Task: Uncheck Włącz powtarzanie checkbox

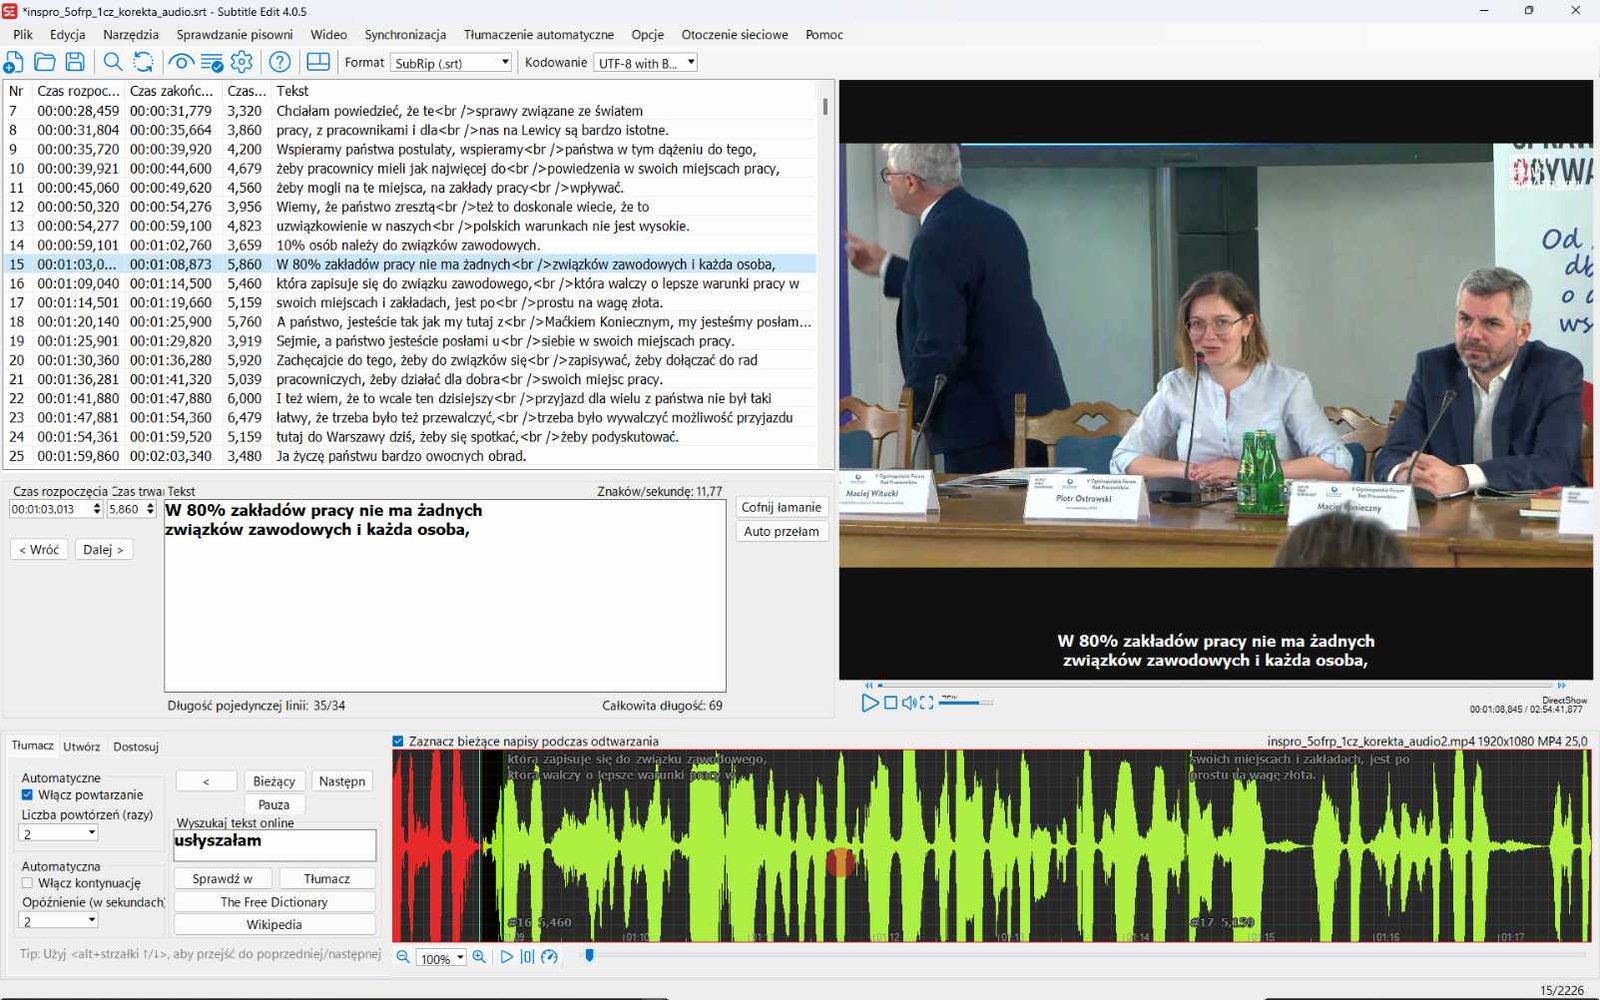Action: [27, 795]
